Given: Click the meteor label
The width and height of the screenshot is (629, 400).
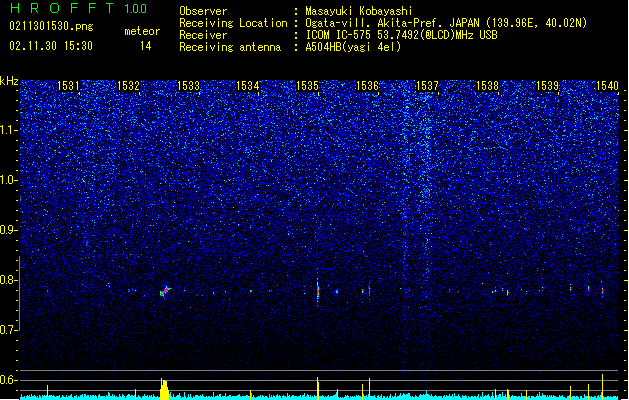Looking at the screenshot, I should point(142,31).
